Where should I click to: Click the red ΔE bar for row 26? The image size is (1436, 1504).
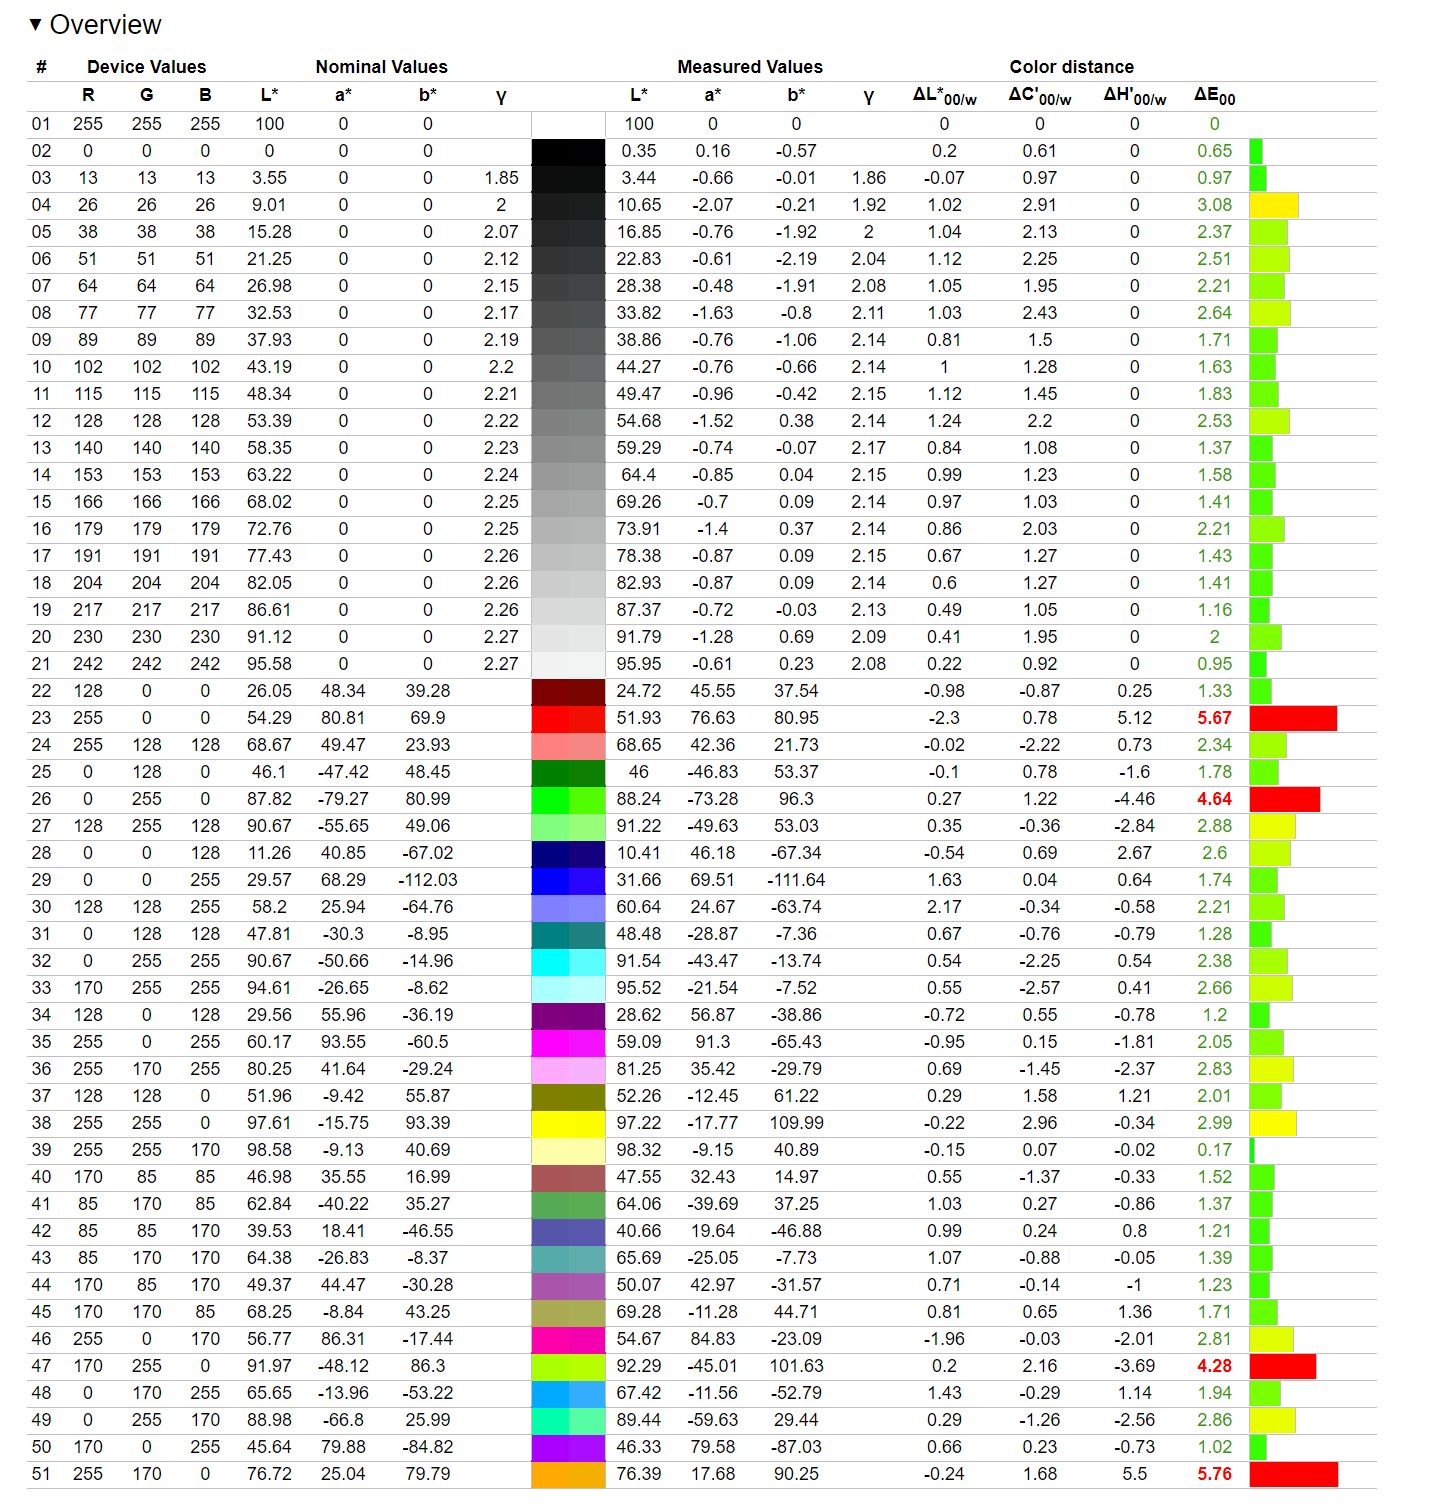1285,799
